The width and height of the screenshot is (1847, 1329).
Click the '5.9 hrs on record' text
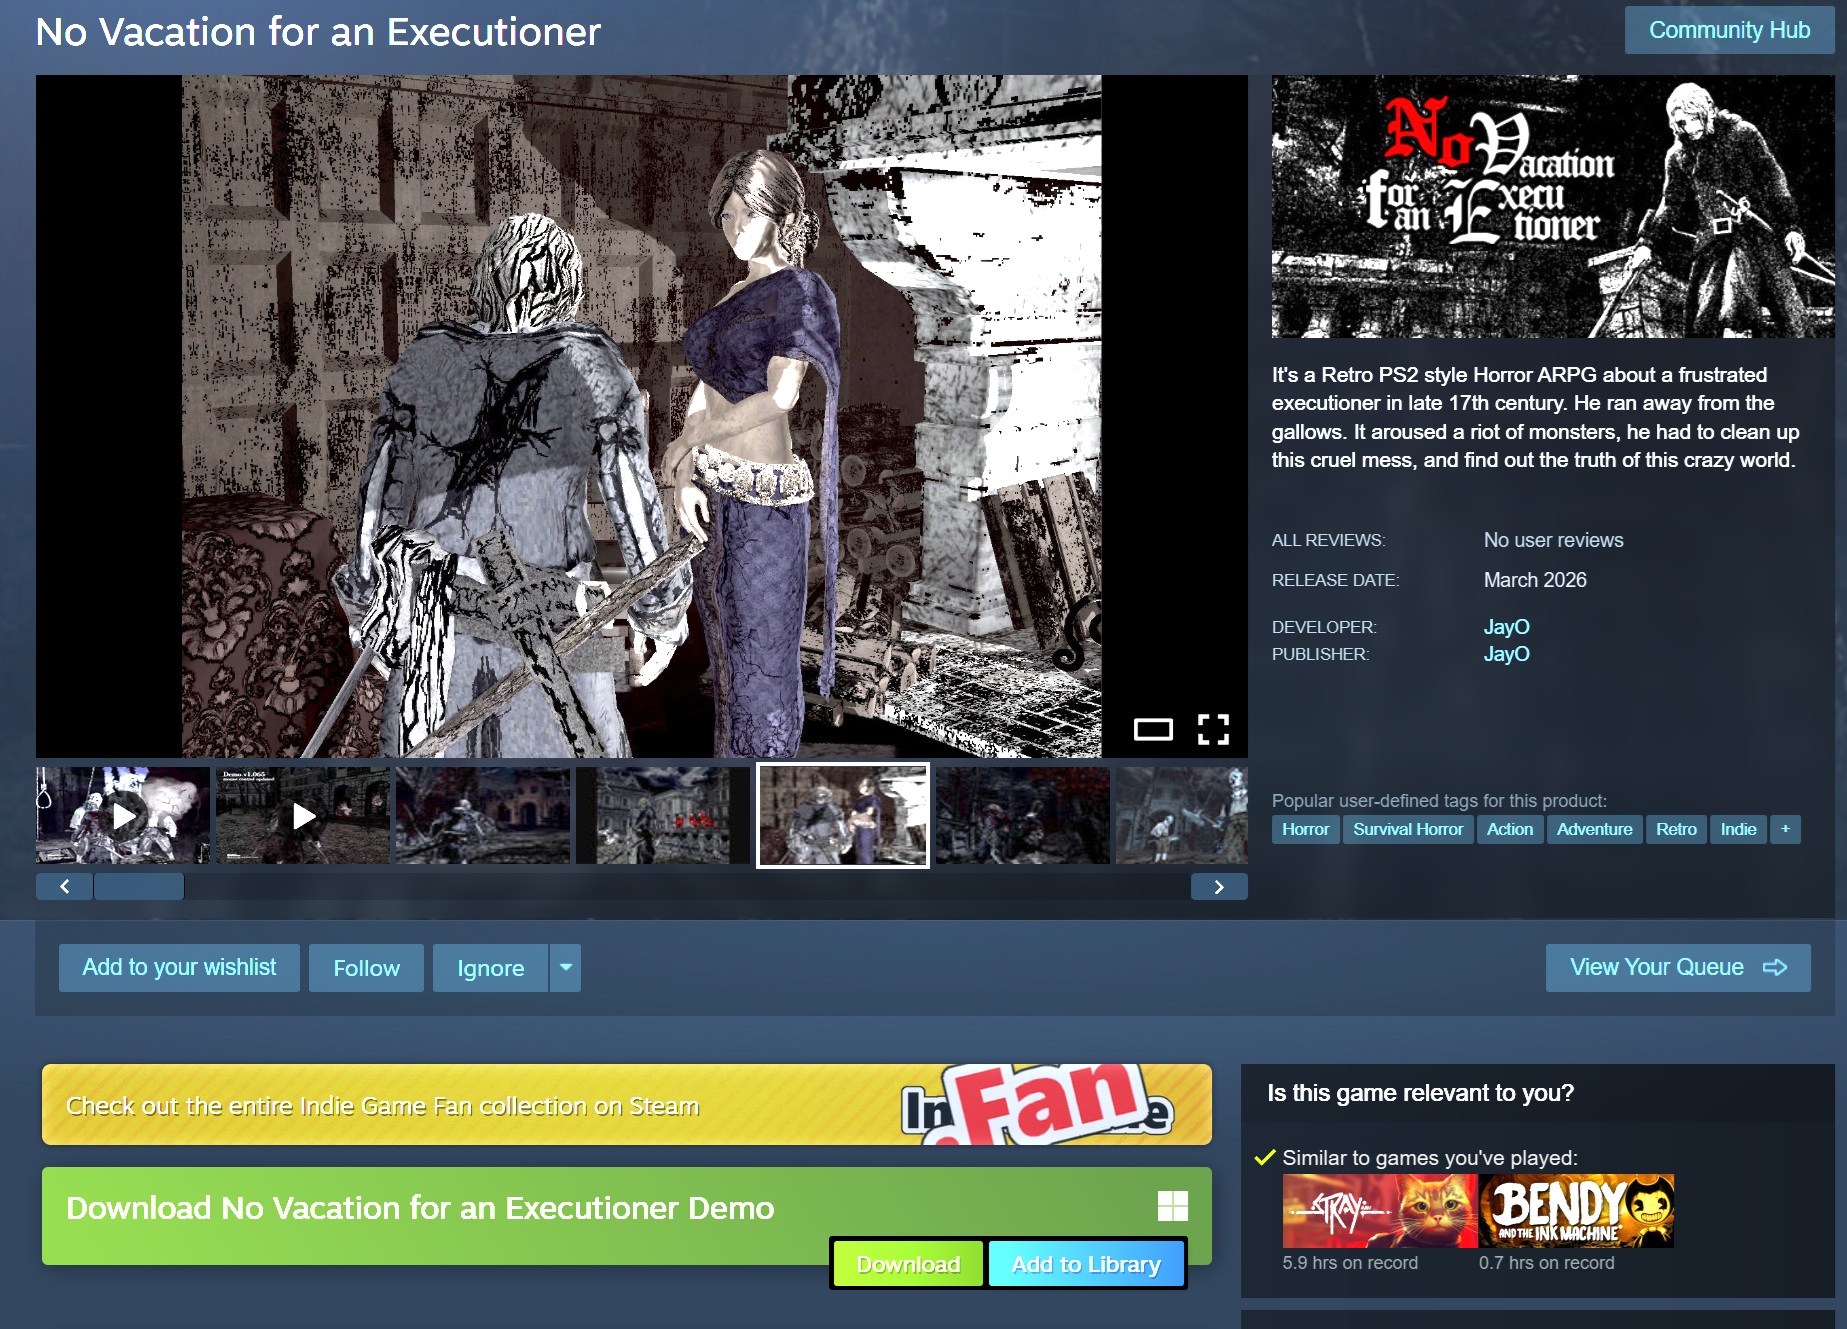pos(1350,1263)
